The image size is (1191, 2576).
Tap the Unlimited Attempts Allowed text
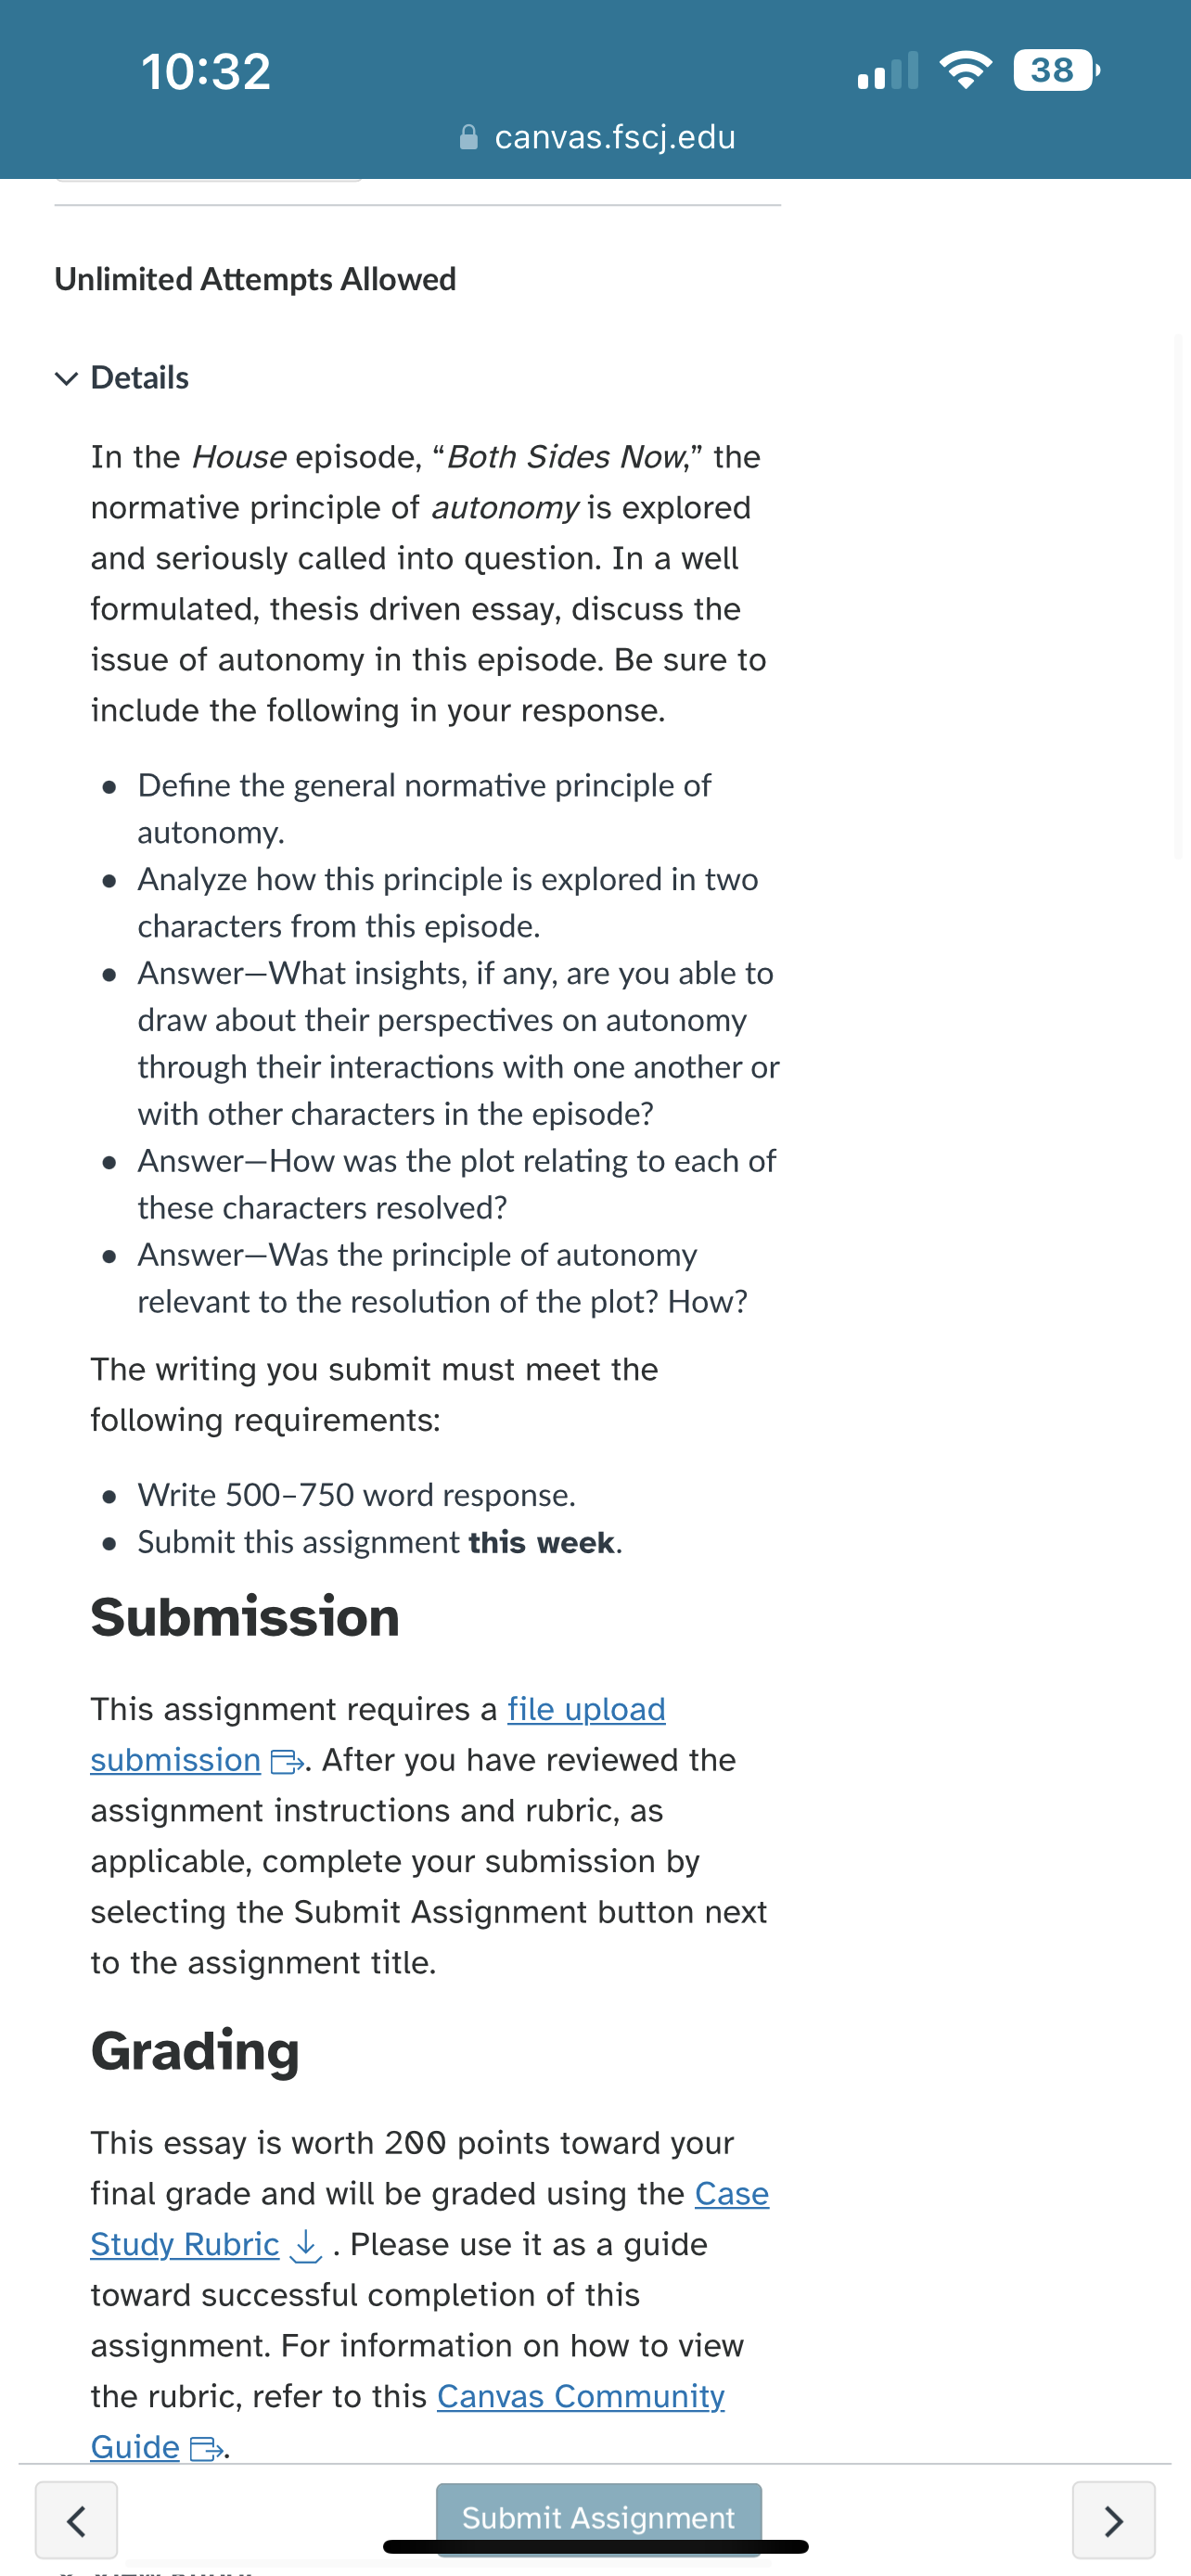click(255, 279)
